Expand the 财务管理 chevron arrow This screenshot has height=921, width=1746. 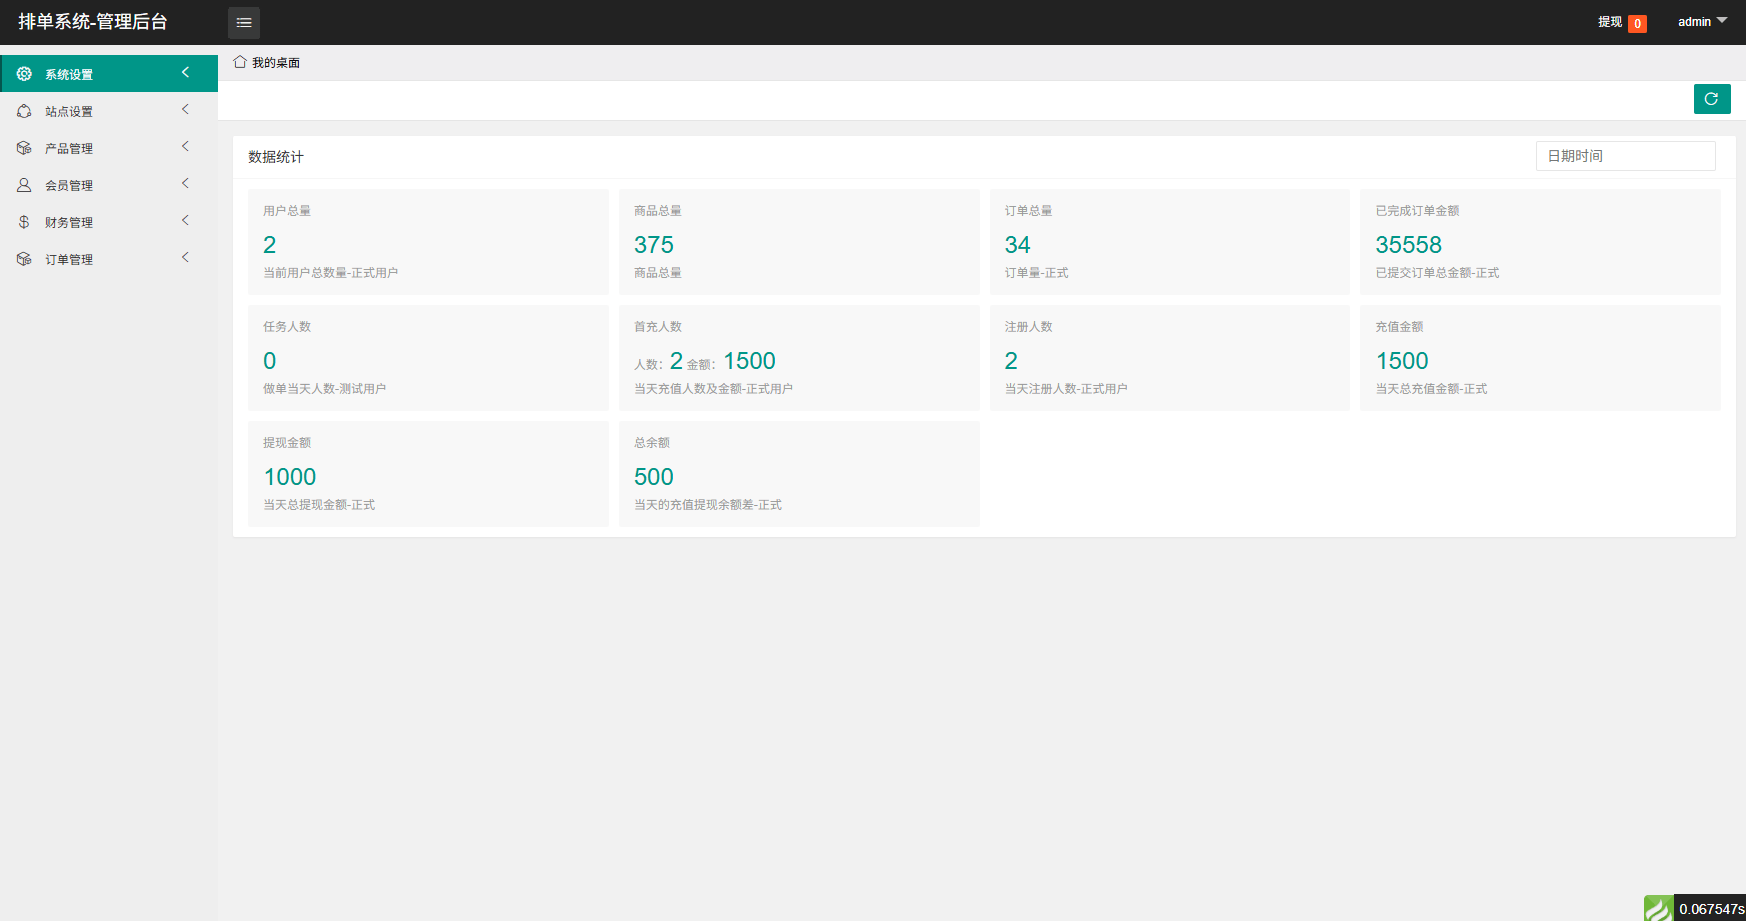point(185,221)
